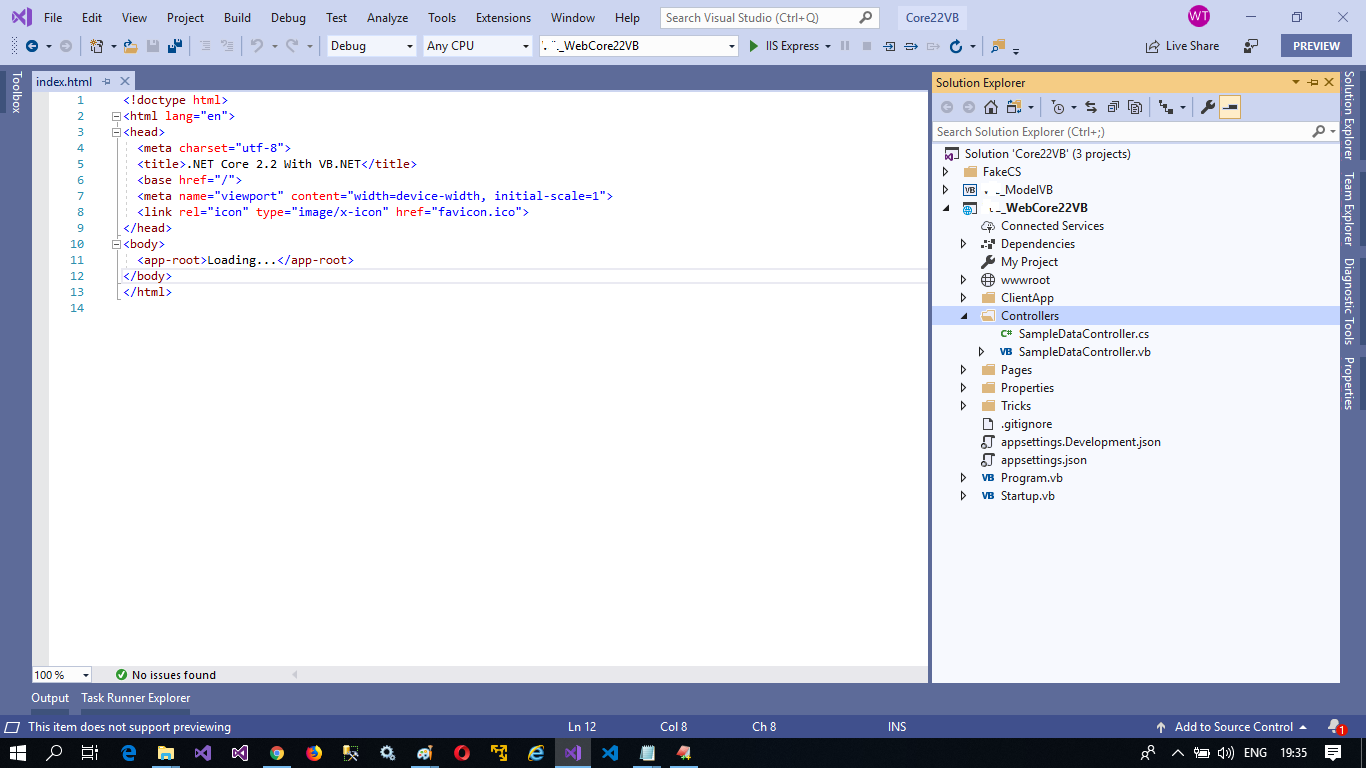
Task: Click the Step Over debug icon
Action: (911, 46)
